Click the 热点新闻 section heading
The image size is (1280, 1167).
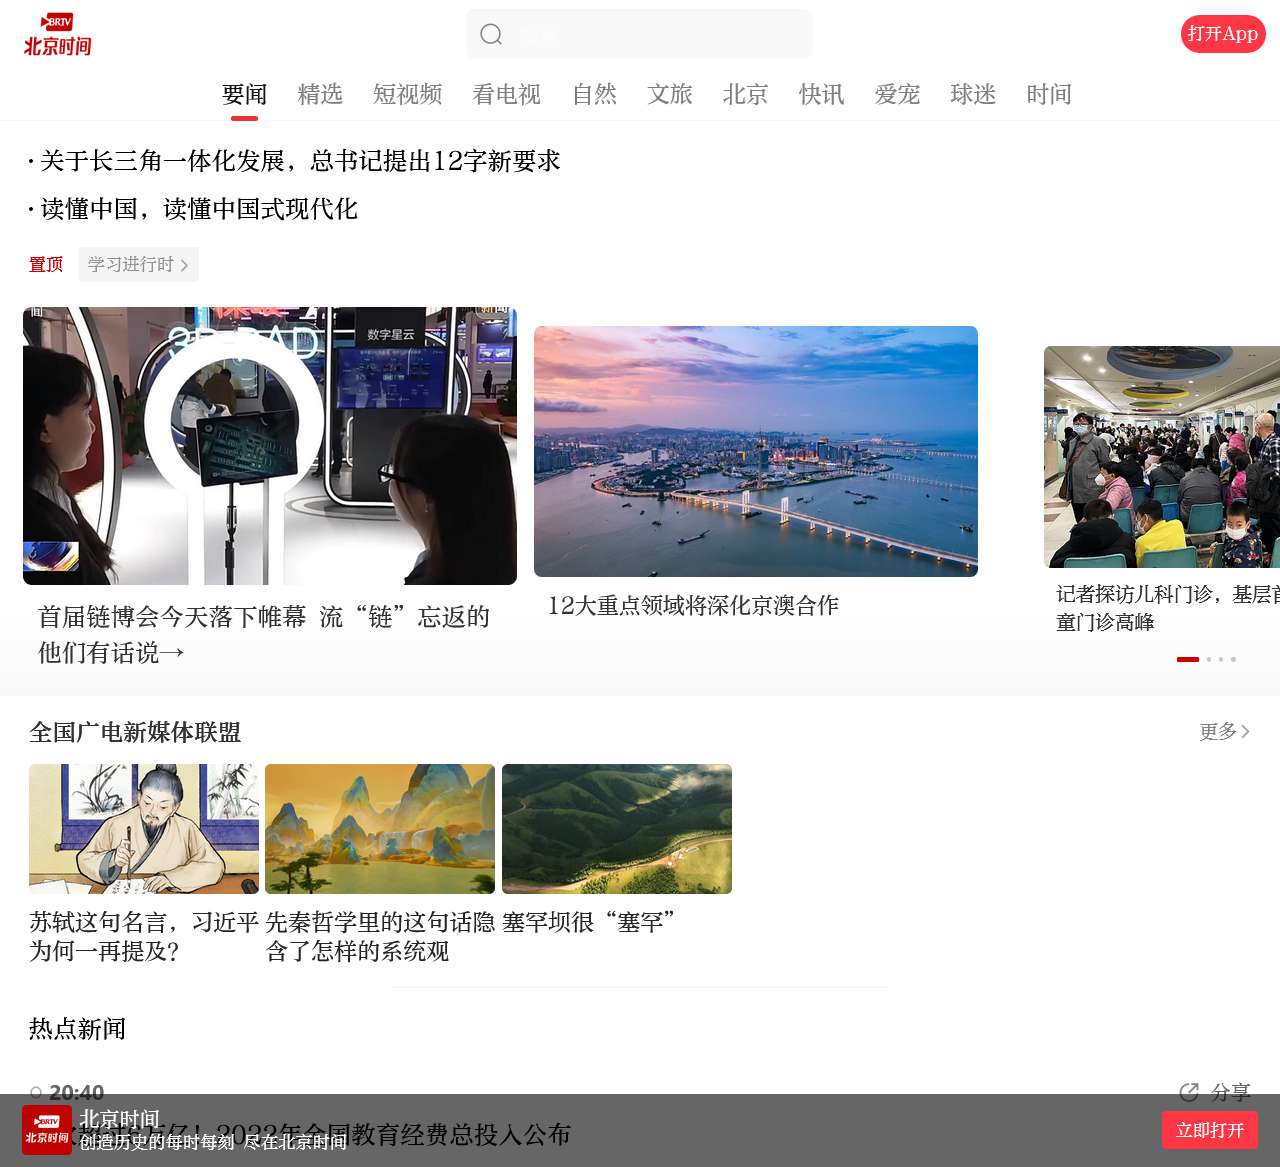click(x=77, y=1029)
